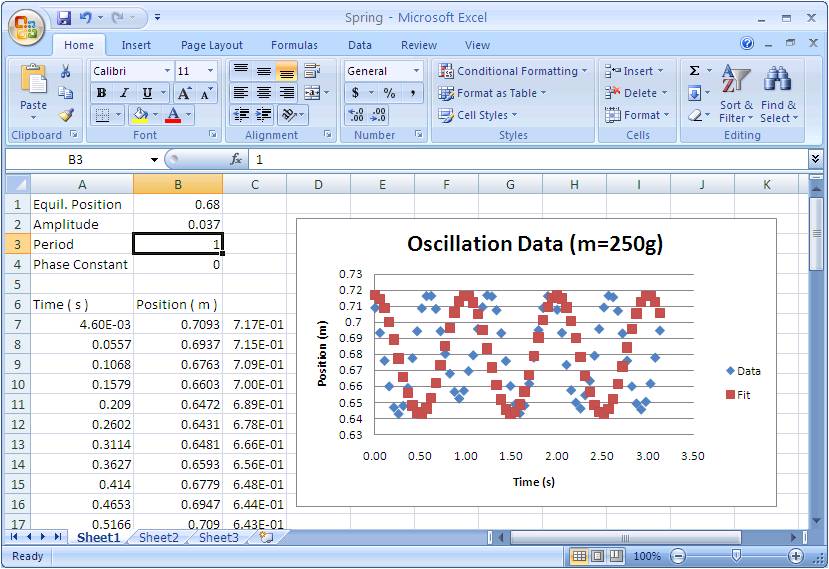Click the AutoSum sigma icon
This screenshot has height=569, width=829.
[x=695, y=71]
